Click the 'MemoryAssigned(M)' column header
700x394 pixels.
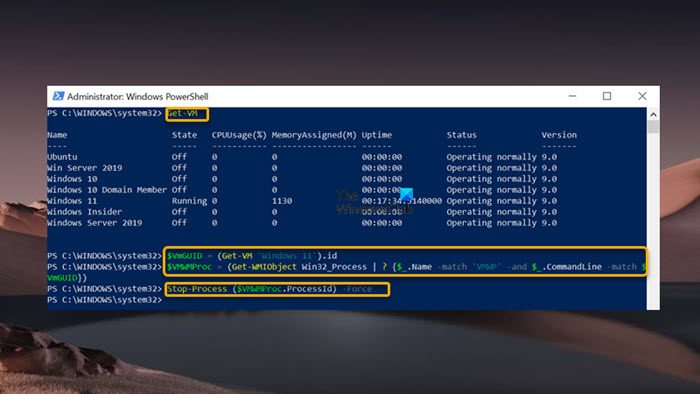[x=314, y=135]
